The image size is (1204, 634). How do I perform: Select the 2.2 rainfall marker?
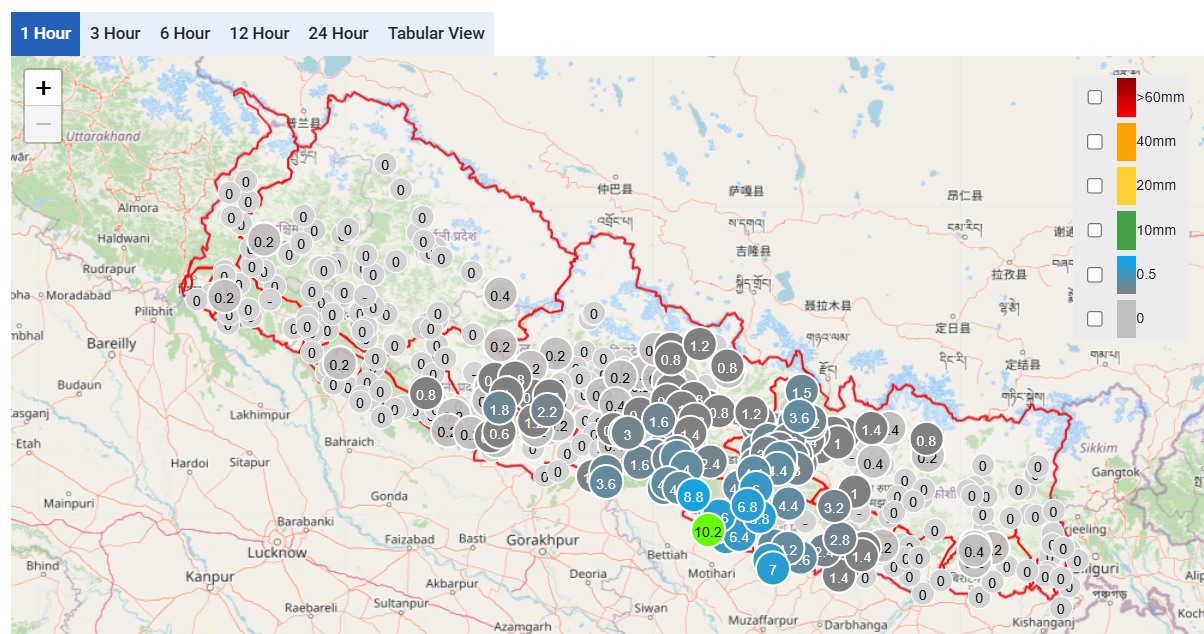[547, 411]
